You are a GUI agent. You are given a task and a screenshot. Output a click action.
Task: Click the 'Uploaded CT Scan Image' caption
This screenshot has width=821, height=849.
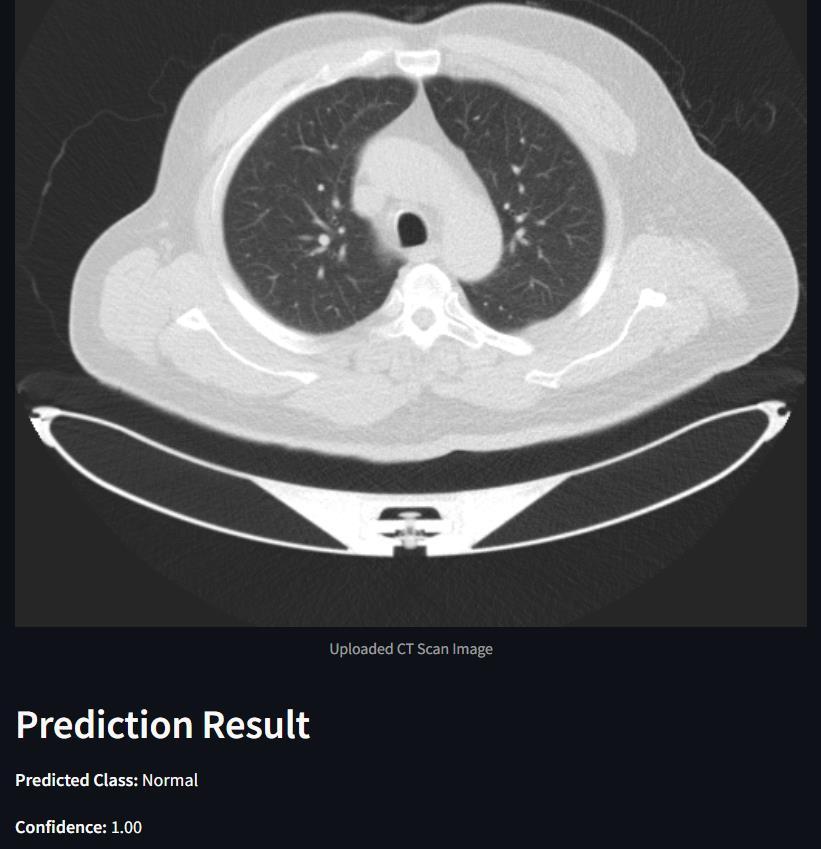(411, 649)
